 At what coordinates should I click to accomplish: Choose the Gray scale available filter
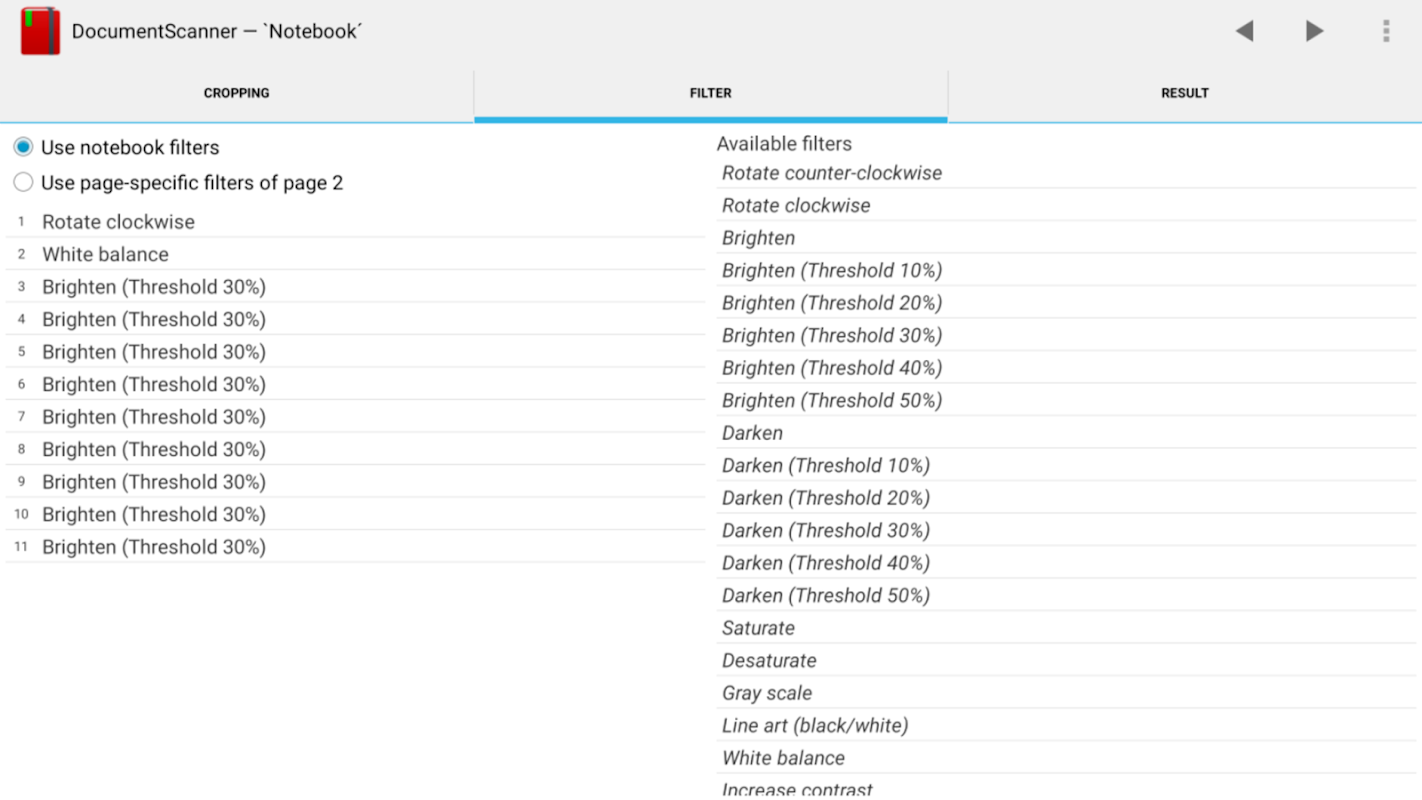767,693
